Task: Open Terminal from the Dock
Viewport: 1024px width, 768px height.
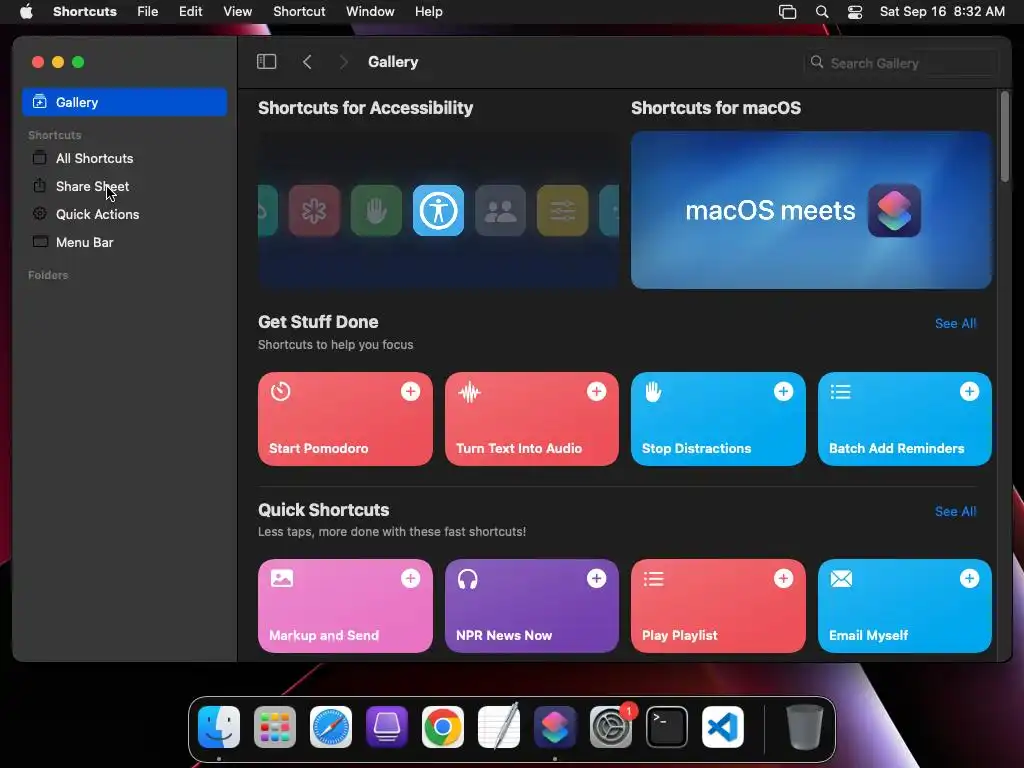Action: [667, 727]
